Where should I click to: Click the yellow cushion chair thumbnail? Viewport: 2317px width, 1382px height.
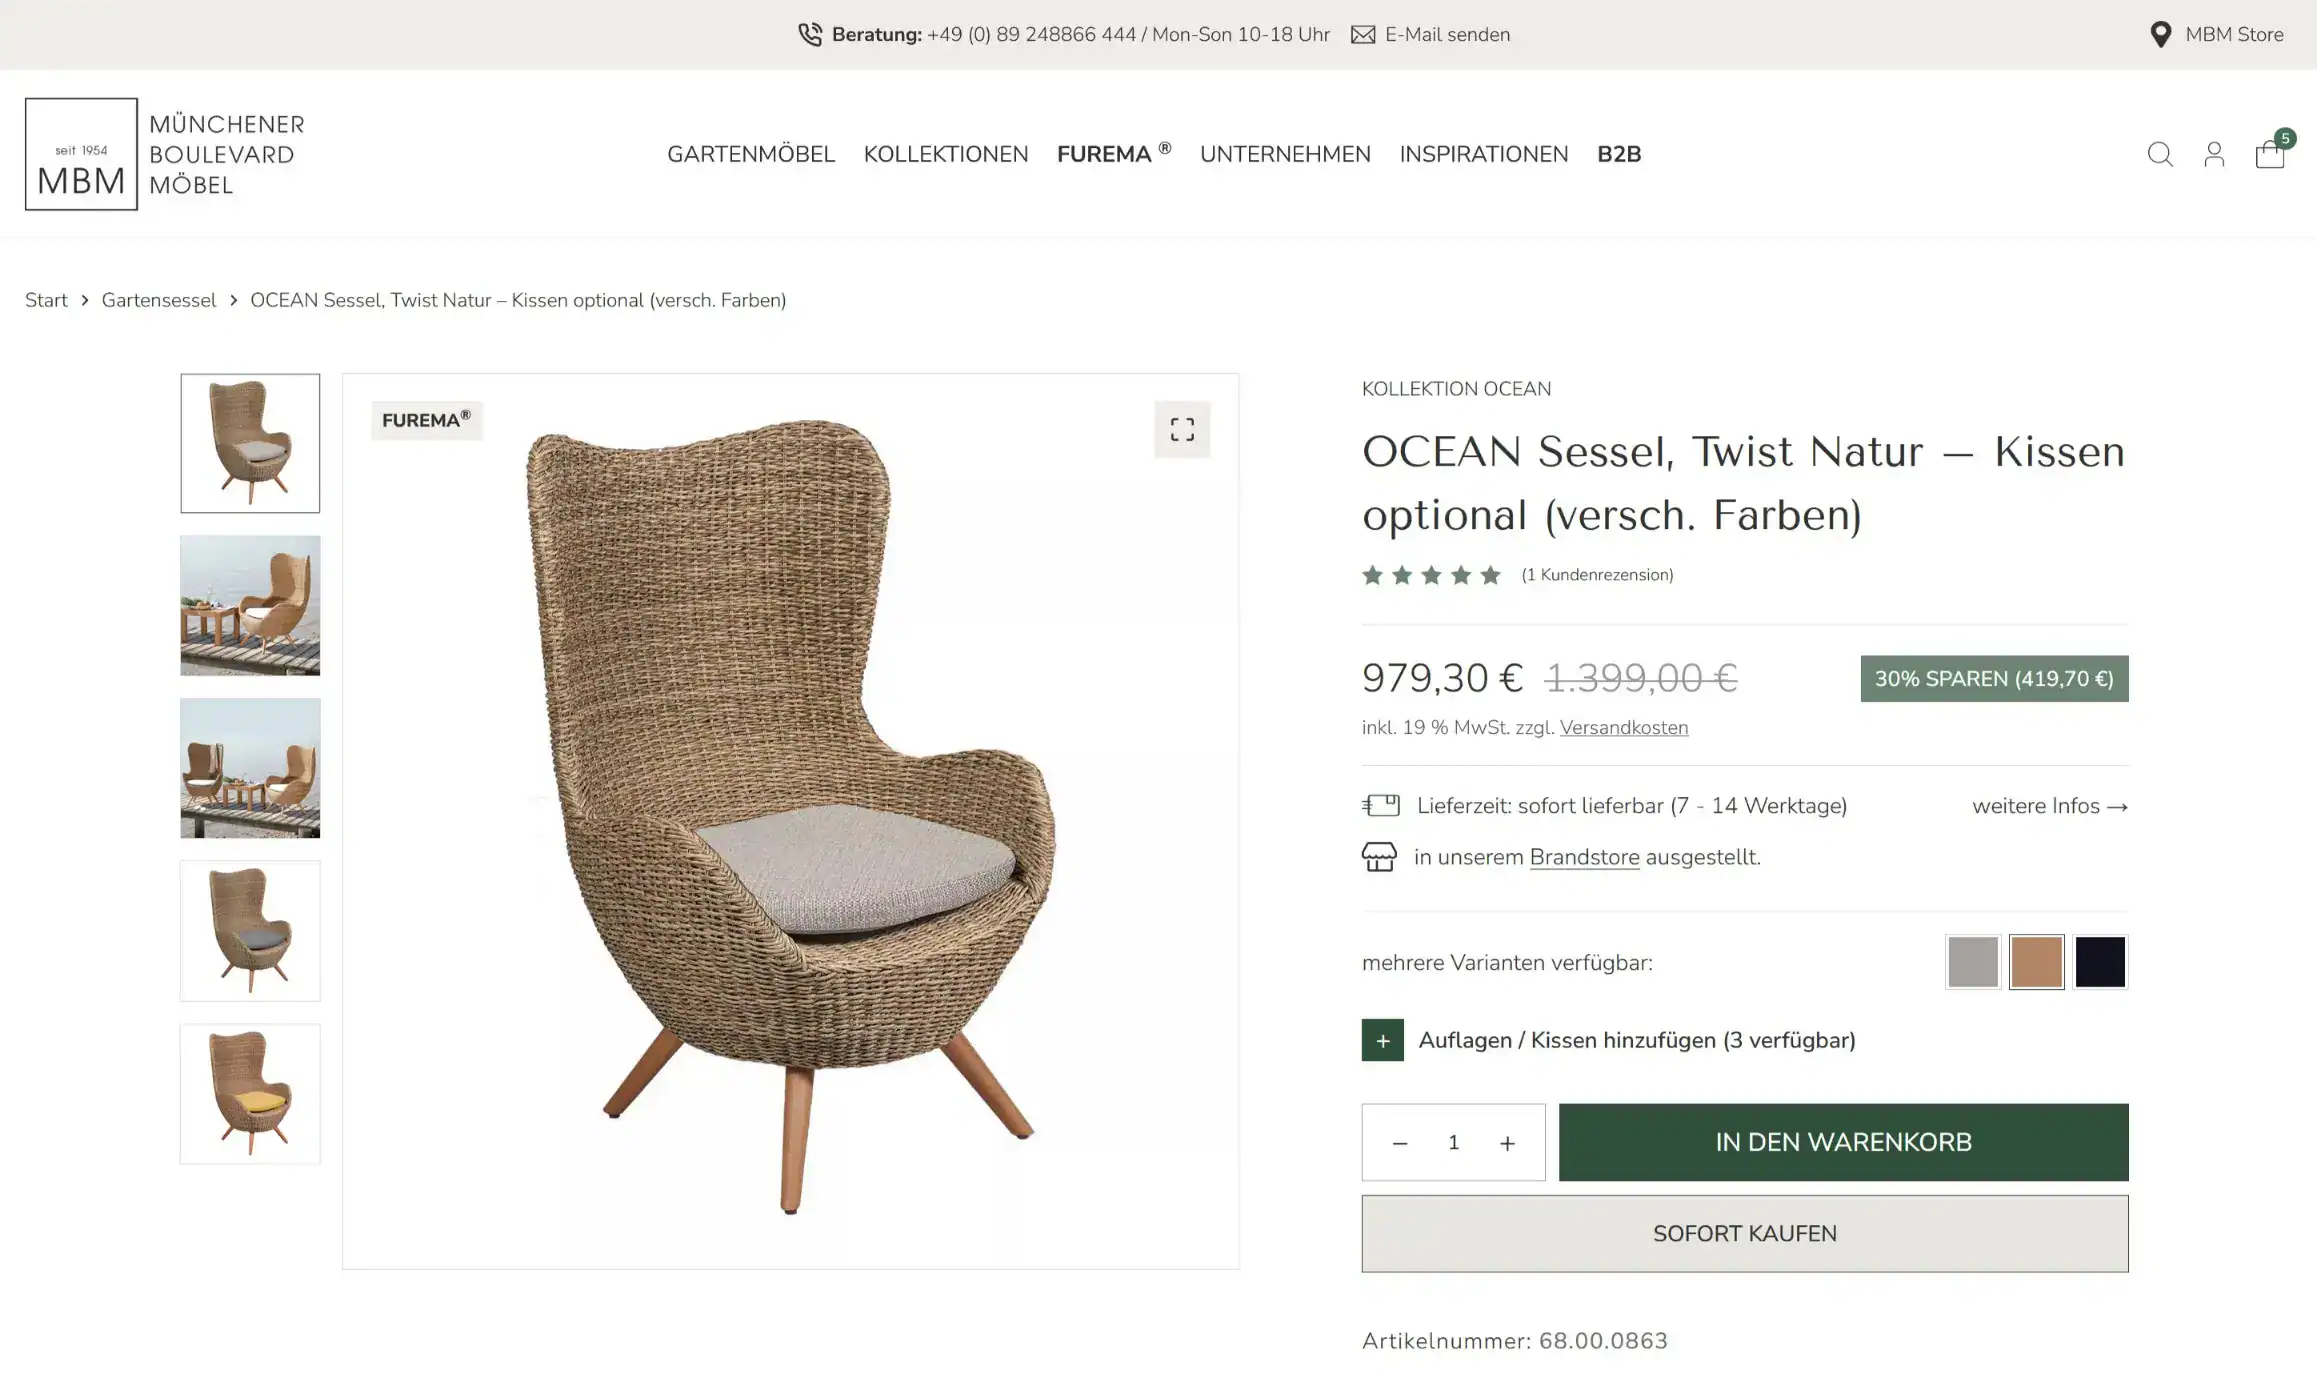coord(249,1093)
